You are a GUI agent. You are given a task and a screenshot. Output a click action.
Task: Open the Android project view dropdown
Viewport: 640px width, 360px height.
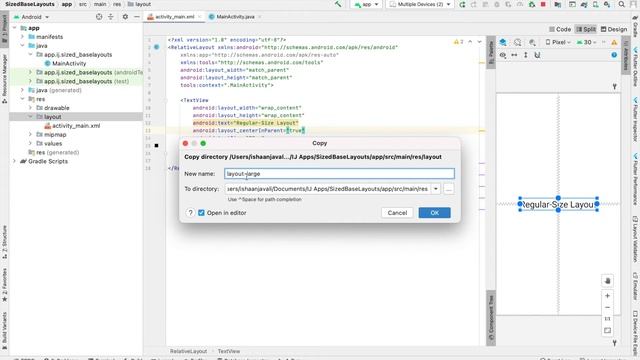tap(31, 17)
